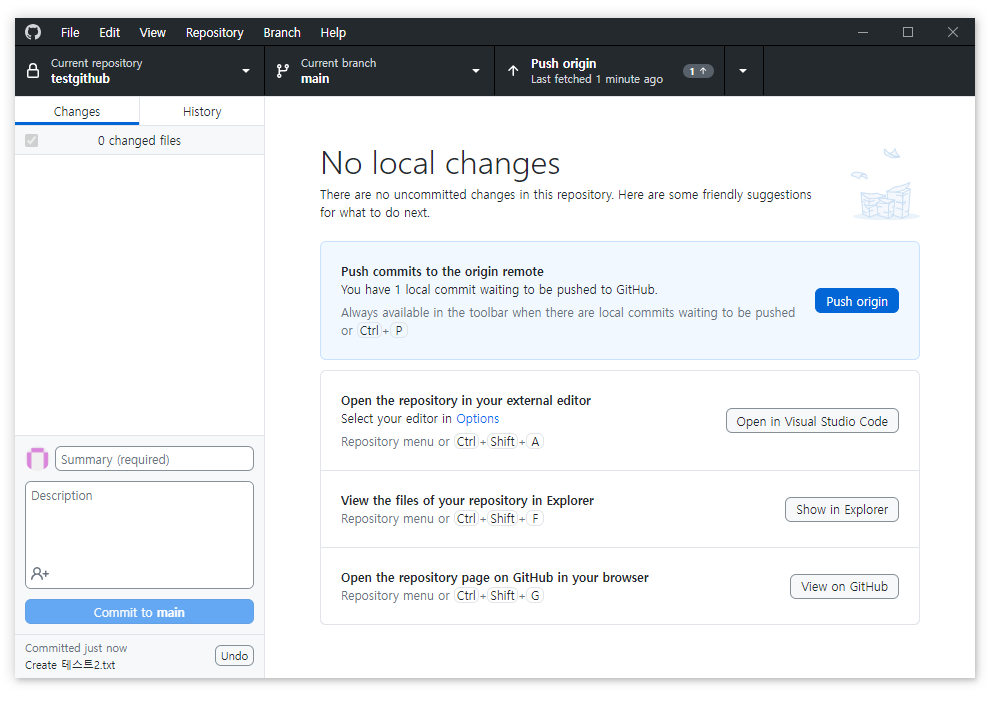Click 'Create 테스트2.txt' commit text
The height and width of the screenshot is (701, 1005).
click(x=71, y=665)
